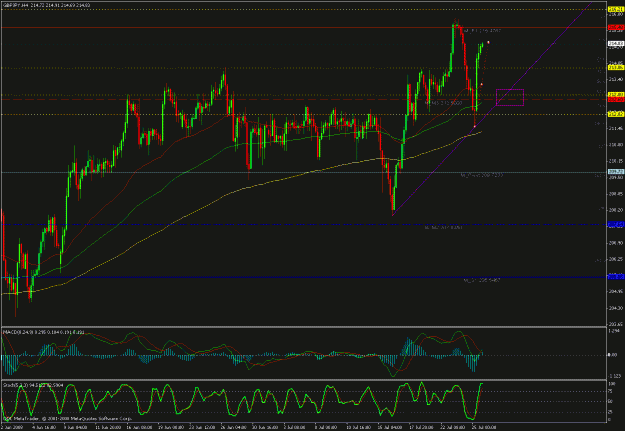Click the 206.25 price scale value
Image resolution: width=625 pixels, height=431 pixels.
(616, 259)
